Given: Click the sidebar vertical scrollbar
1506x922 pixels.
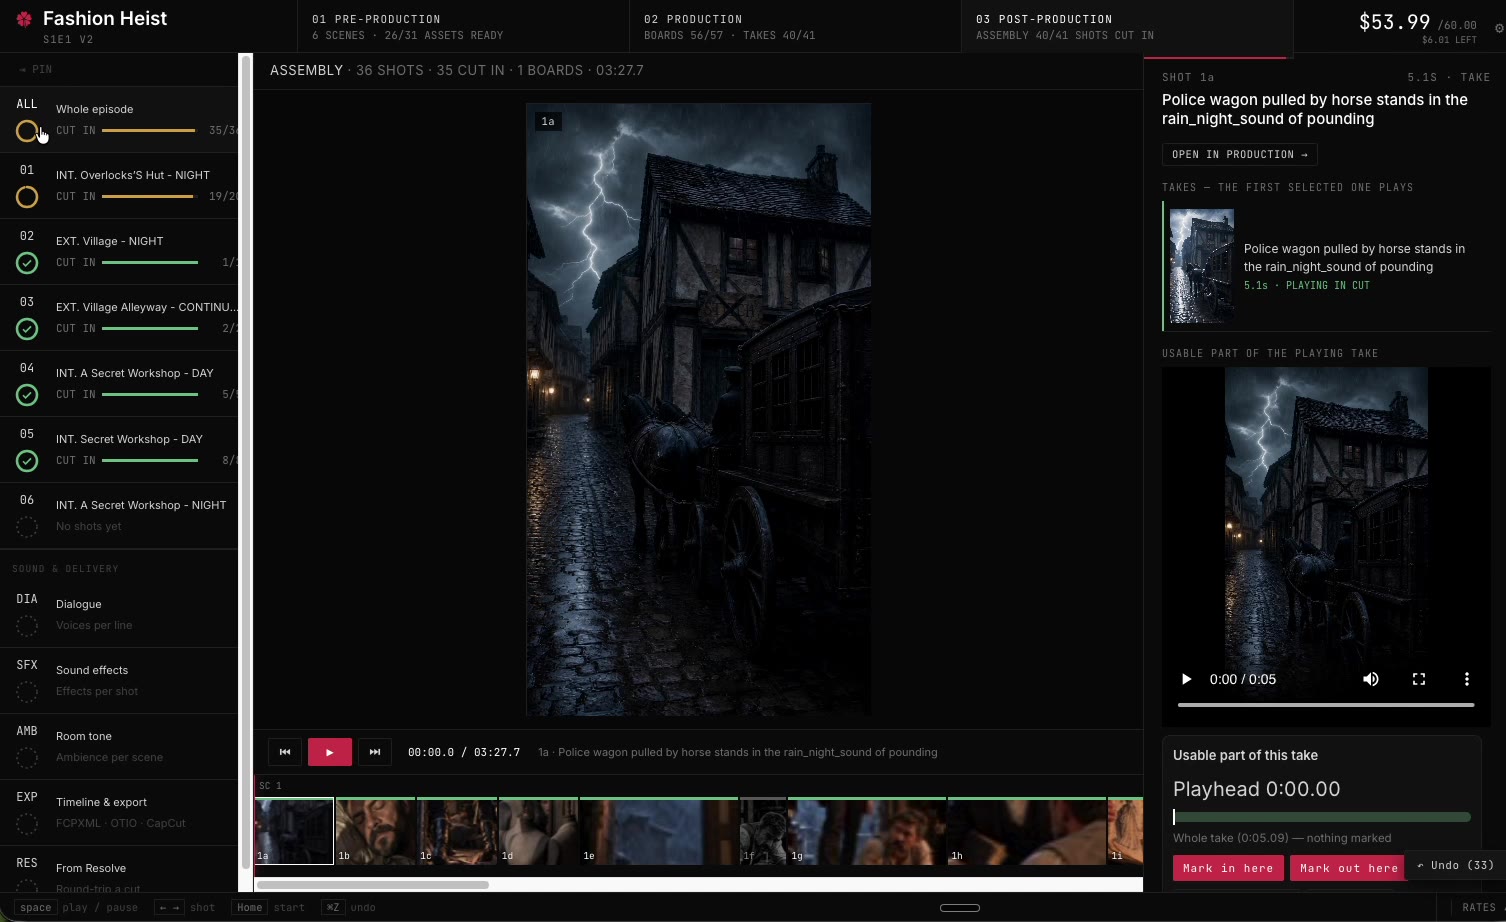Looking at the screenshot, I should click(245, 461).
